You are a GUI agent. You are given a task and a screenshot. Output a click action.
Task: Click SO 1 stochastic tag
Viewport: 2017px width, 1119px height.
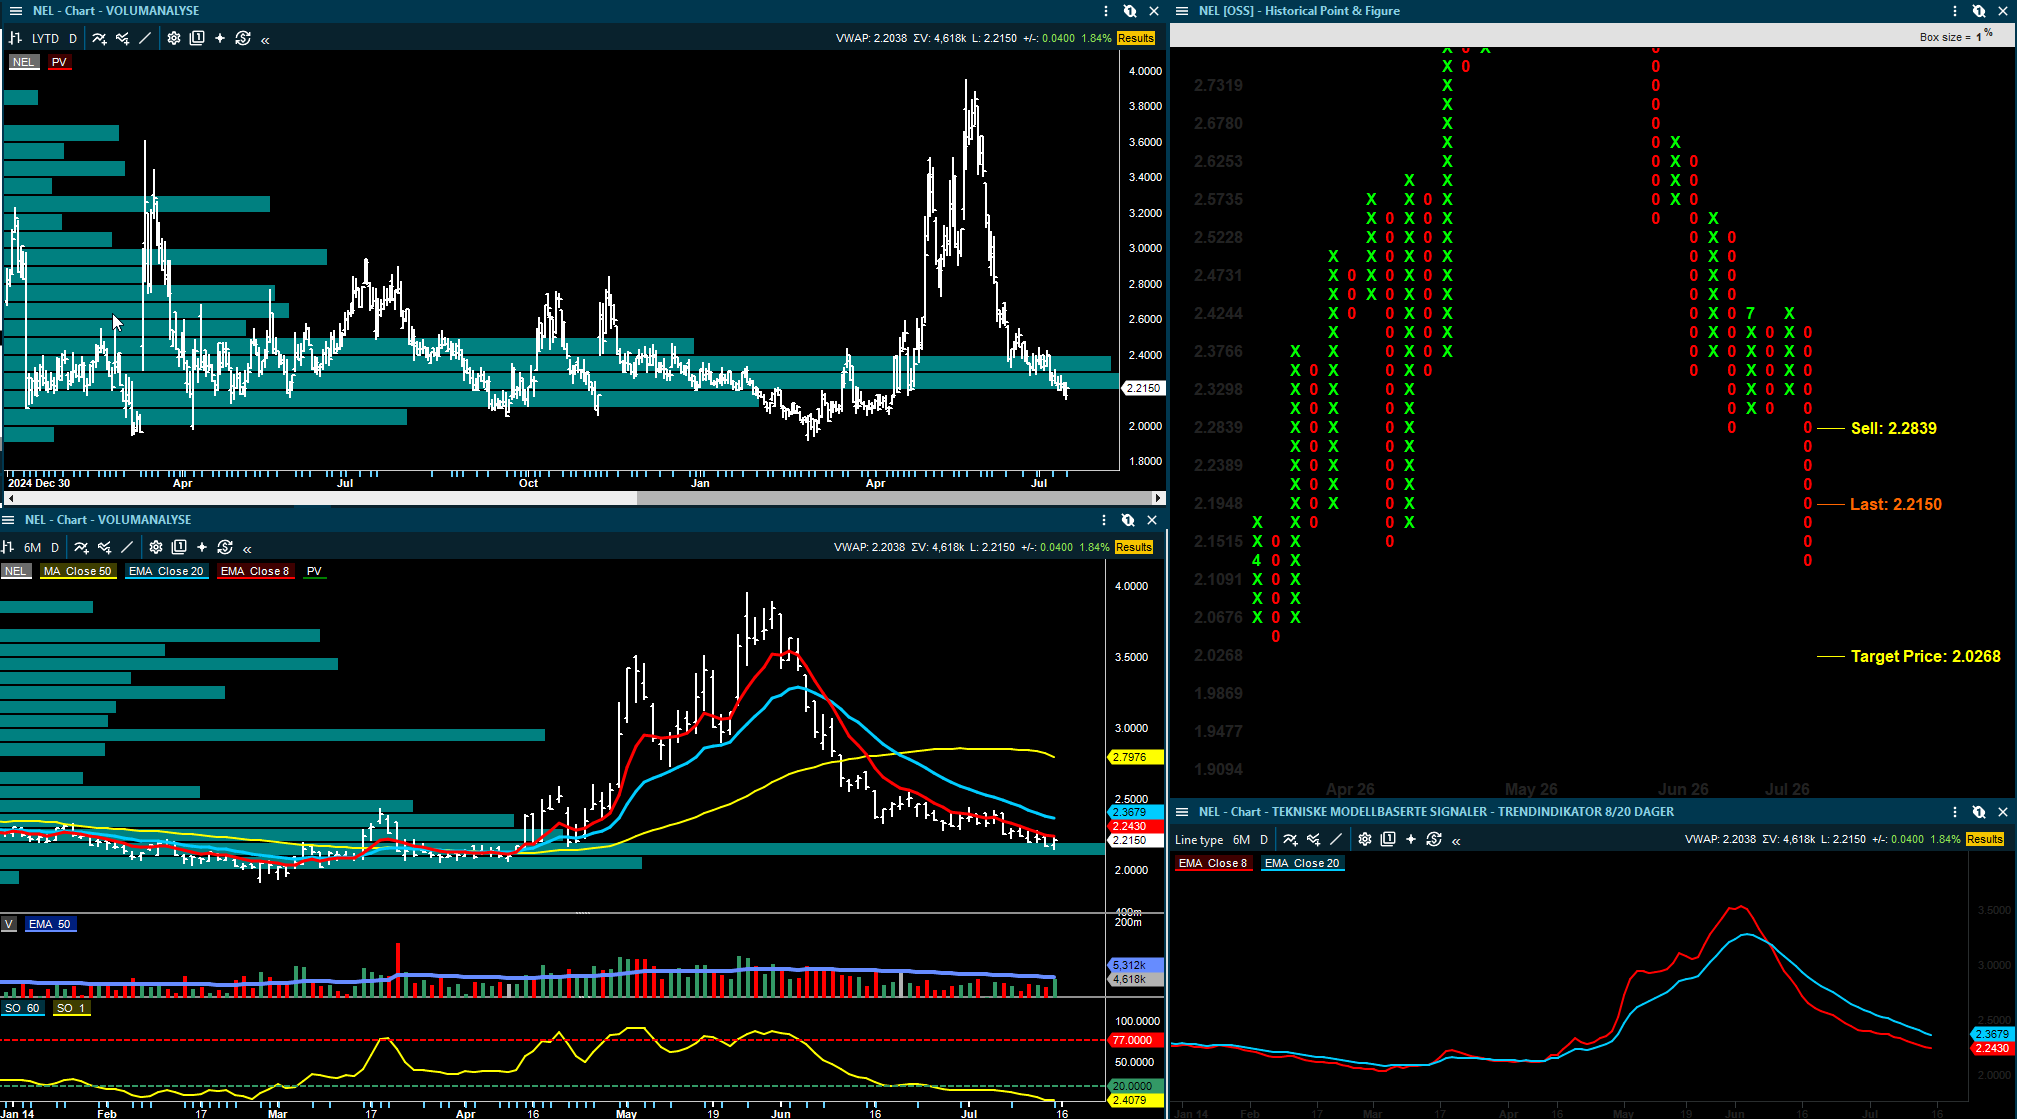pos(71,1008)
